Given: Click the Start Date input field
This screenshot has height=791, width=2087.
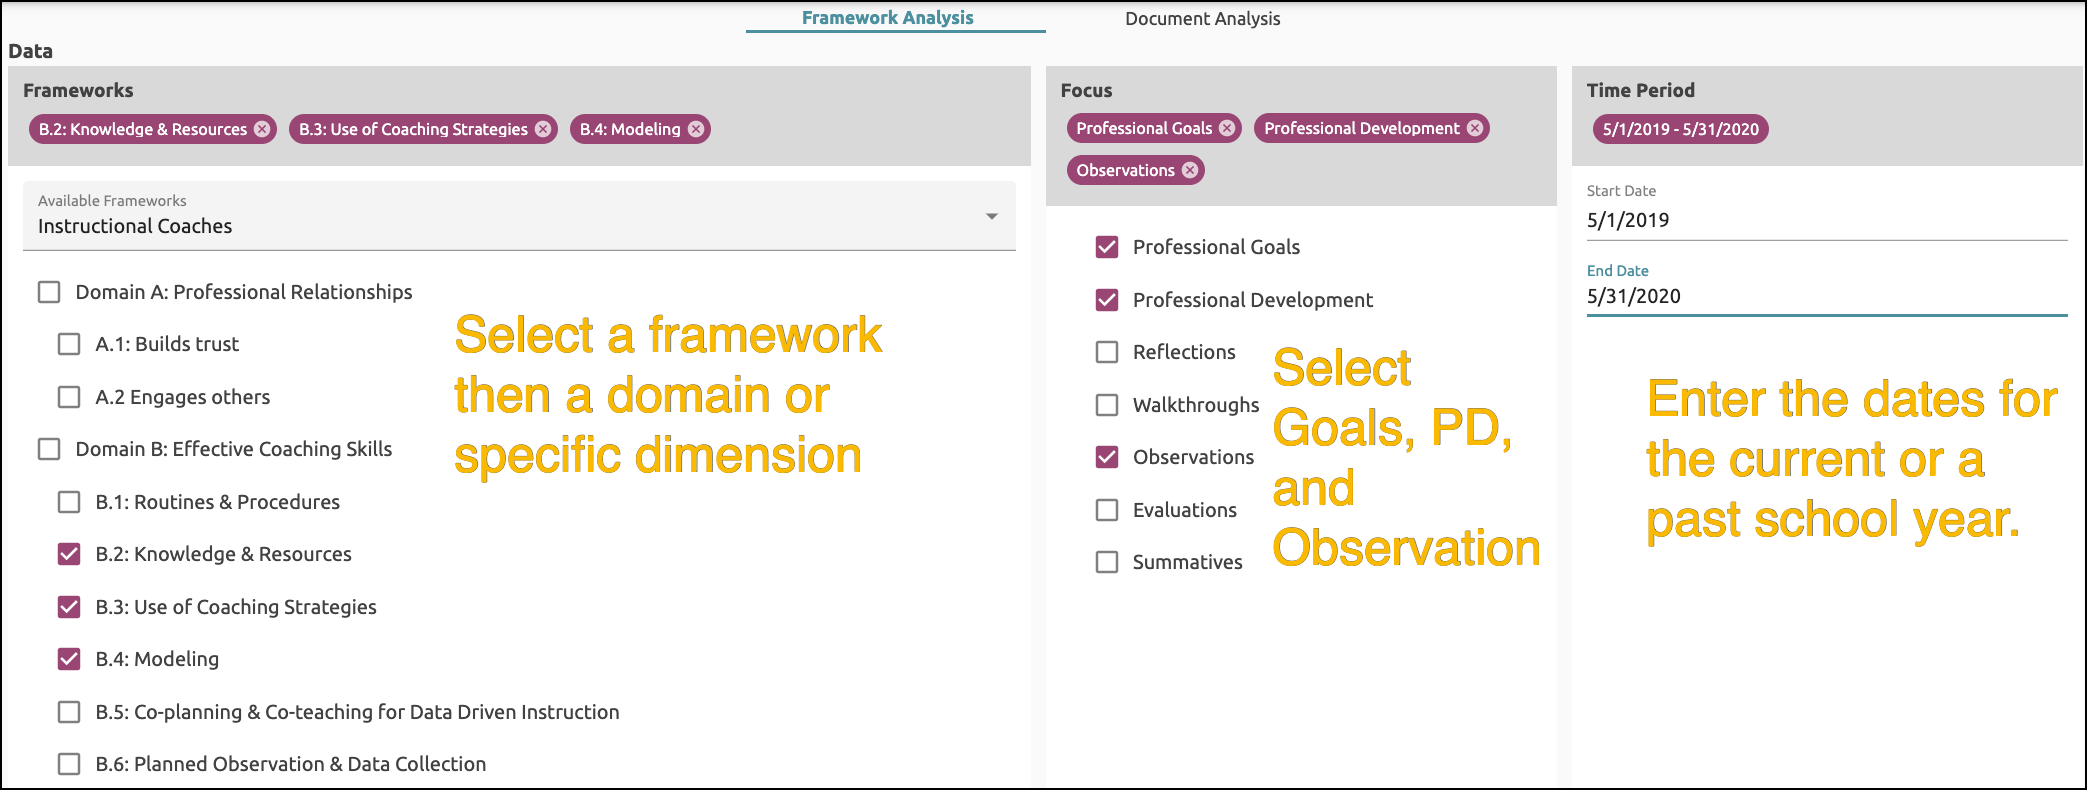Looking at the screenshot, I should pyautogui.click(x=1827, y=220).
